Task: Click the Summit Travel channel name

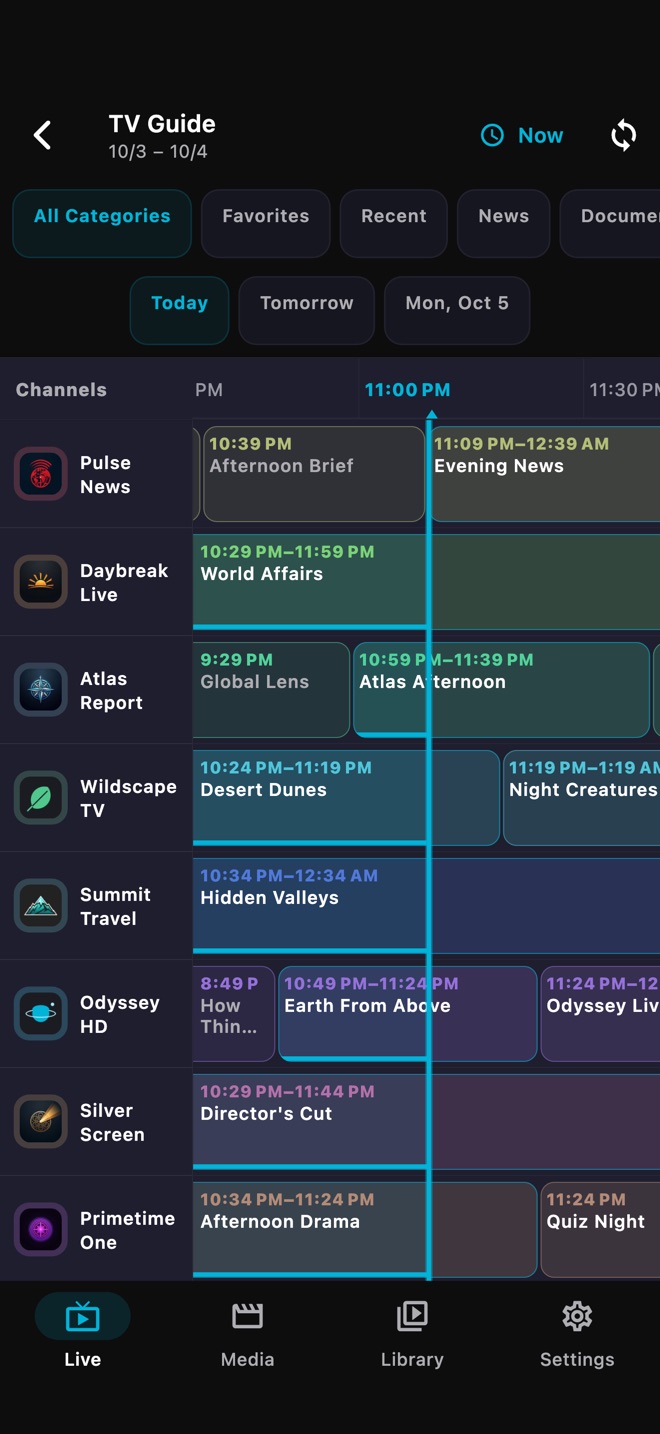Action: point(115,907)
